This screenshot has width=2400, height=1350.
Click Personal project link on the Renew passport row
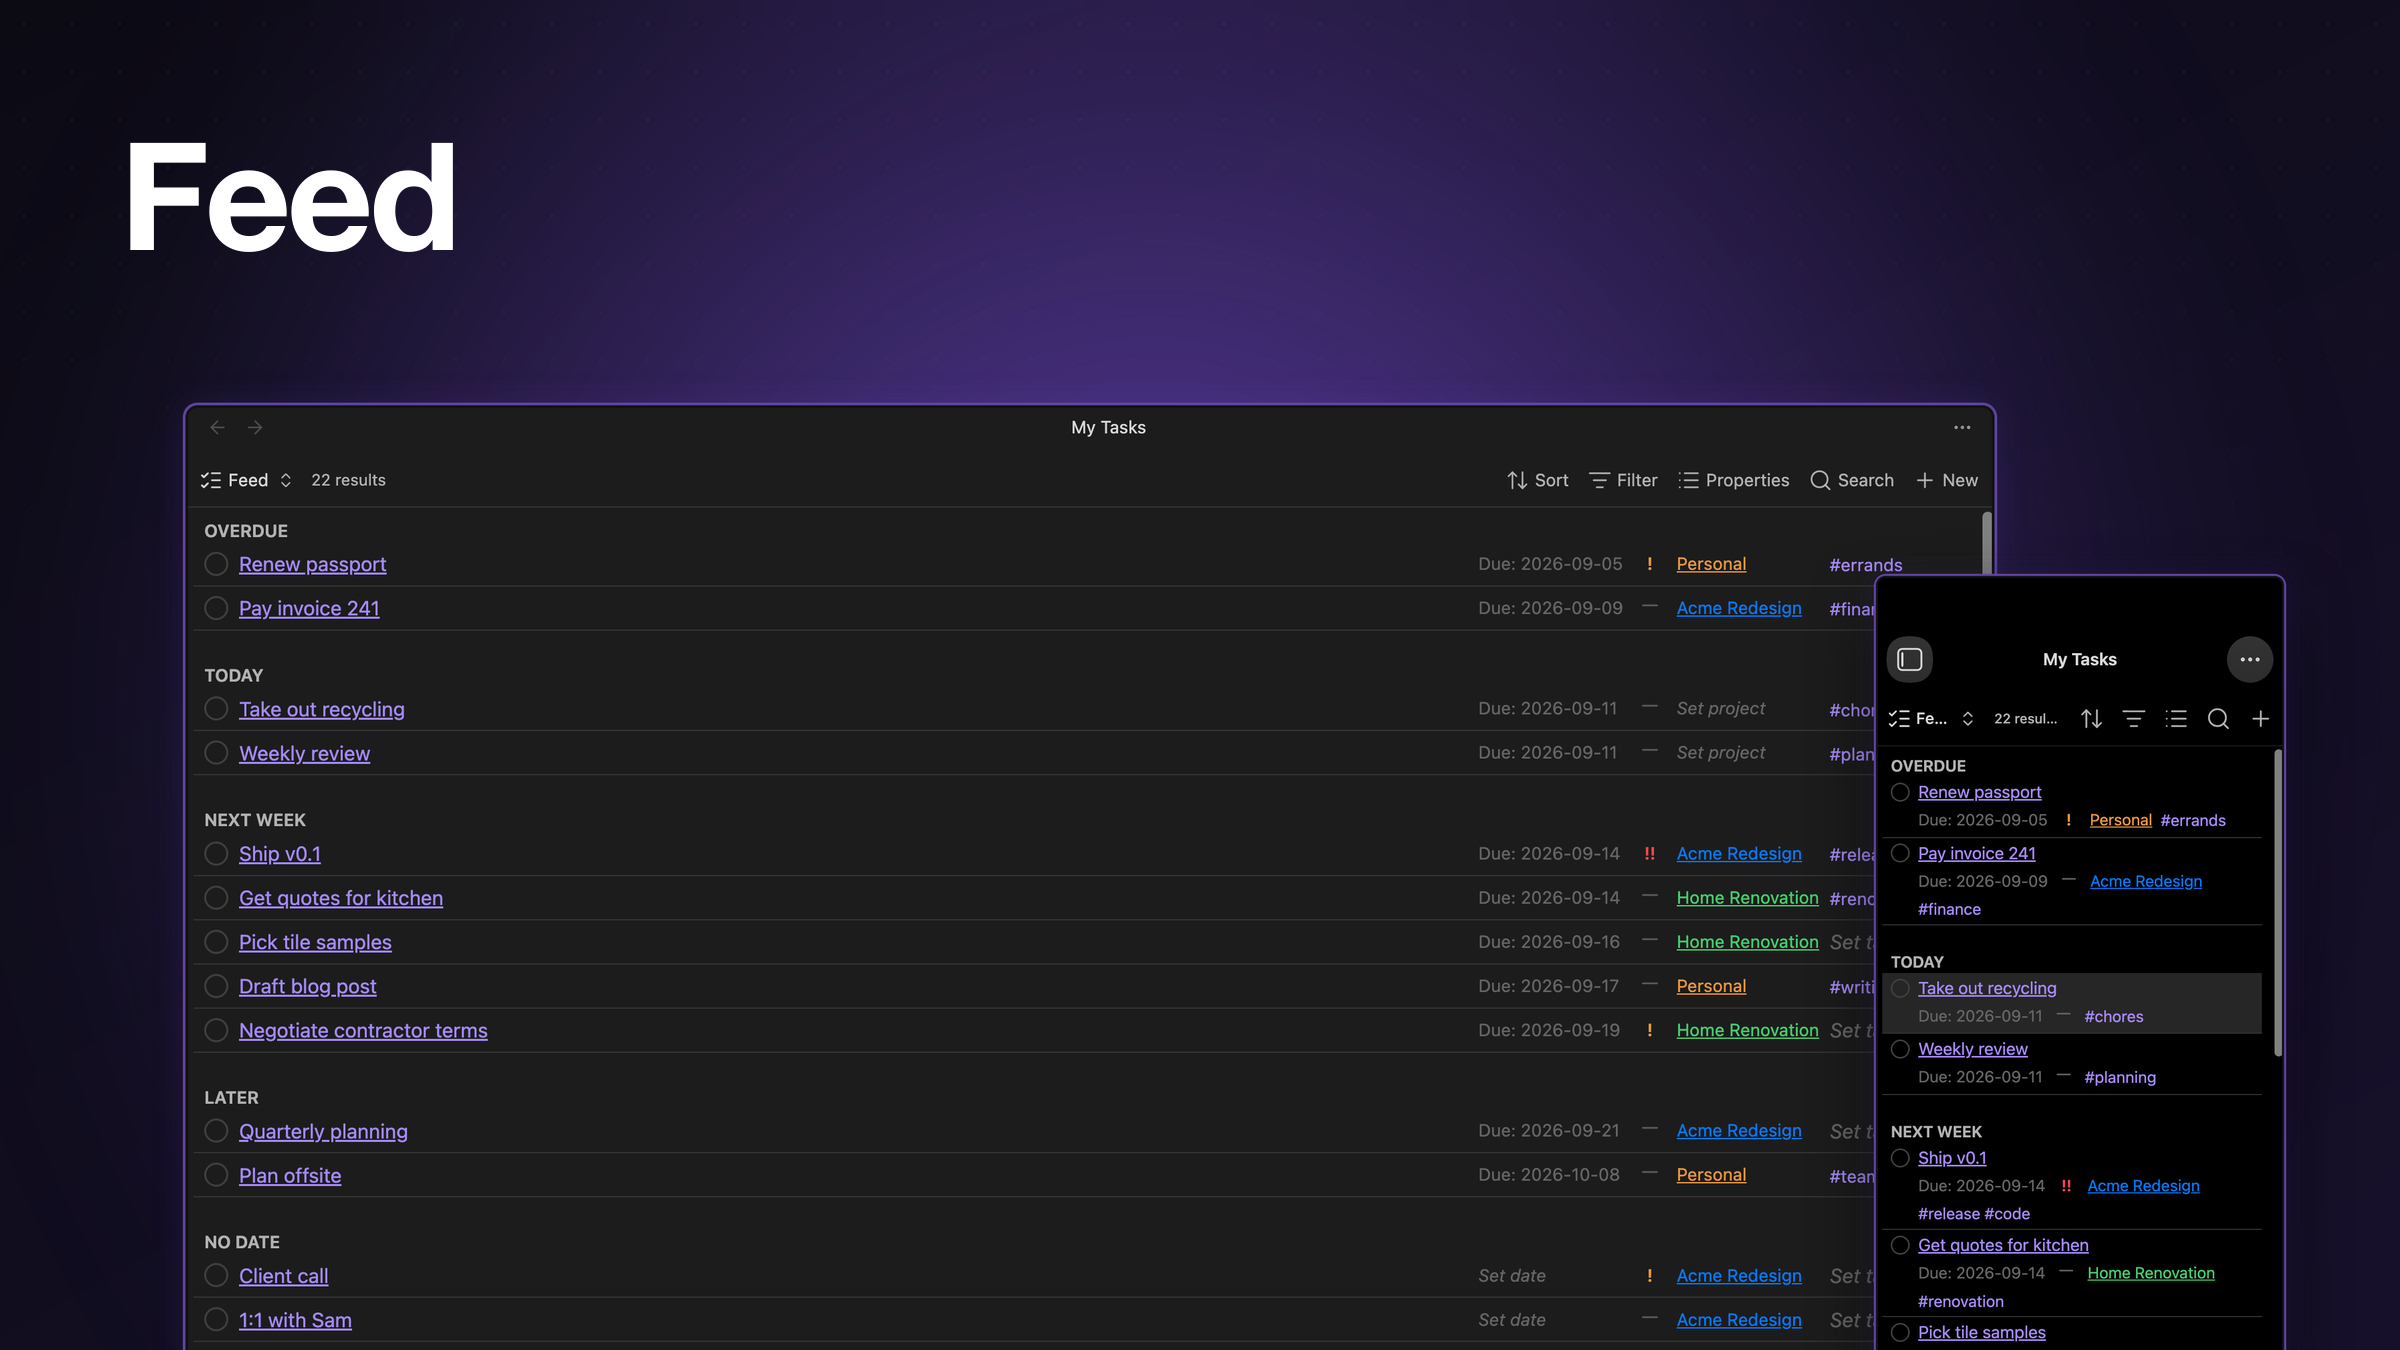coord(1711,564)
